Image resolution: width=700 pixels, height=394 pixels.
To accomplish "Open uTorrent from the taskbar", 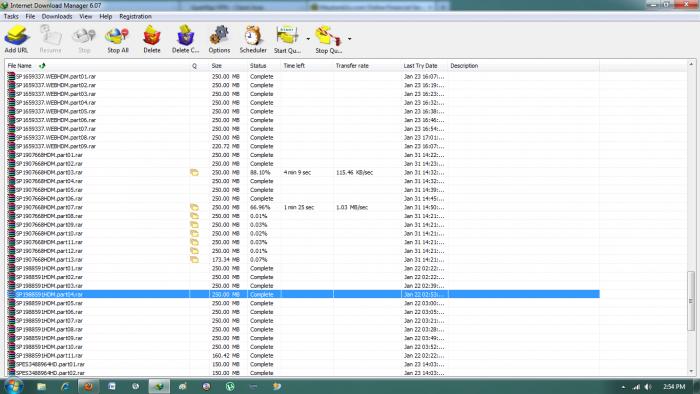I will (x=230, y=386).
